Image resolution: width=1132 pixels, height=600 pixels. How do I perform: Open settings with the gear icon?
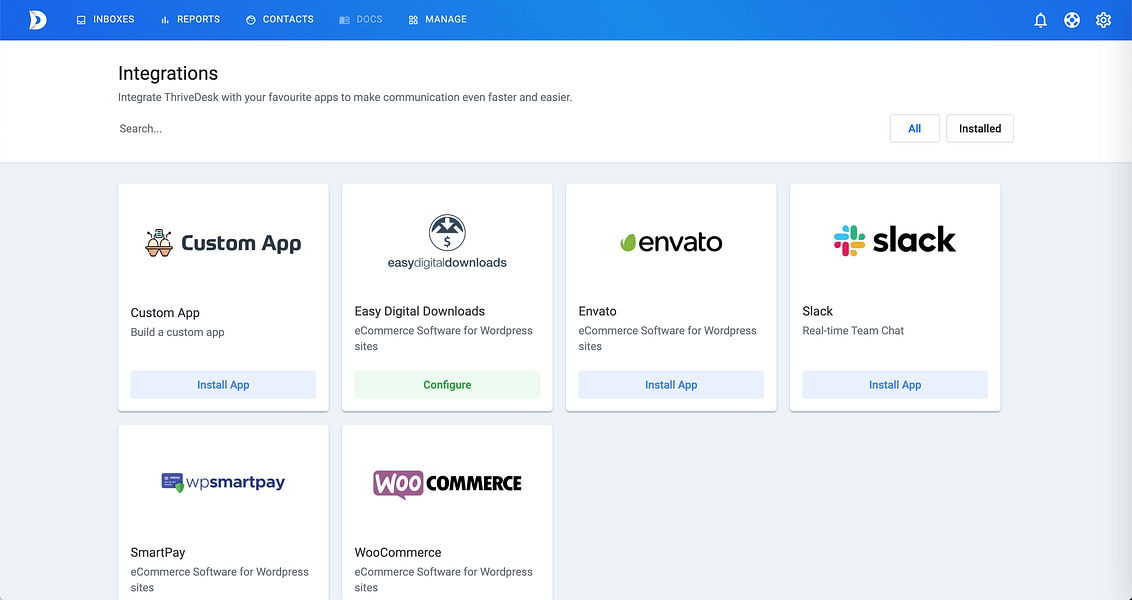(1103, 19)
